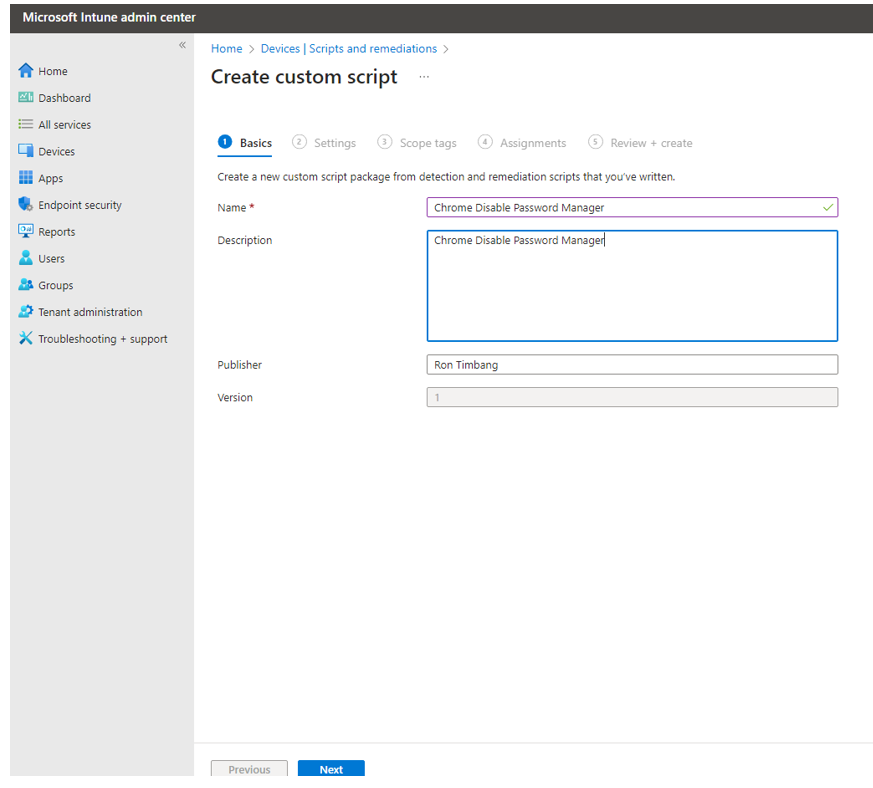
Task: Click the green checkmark in the Name field
Action: click(828, 207)
